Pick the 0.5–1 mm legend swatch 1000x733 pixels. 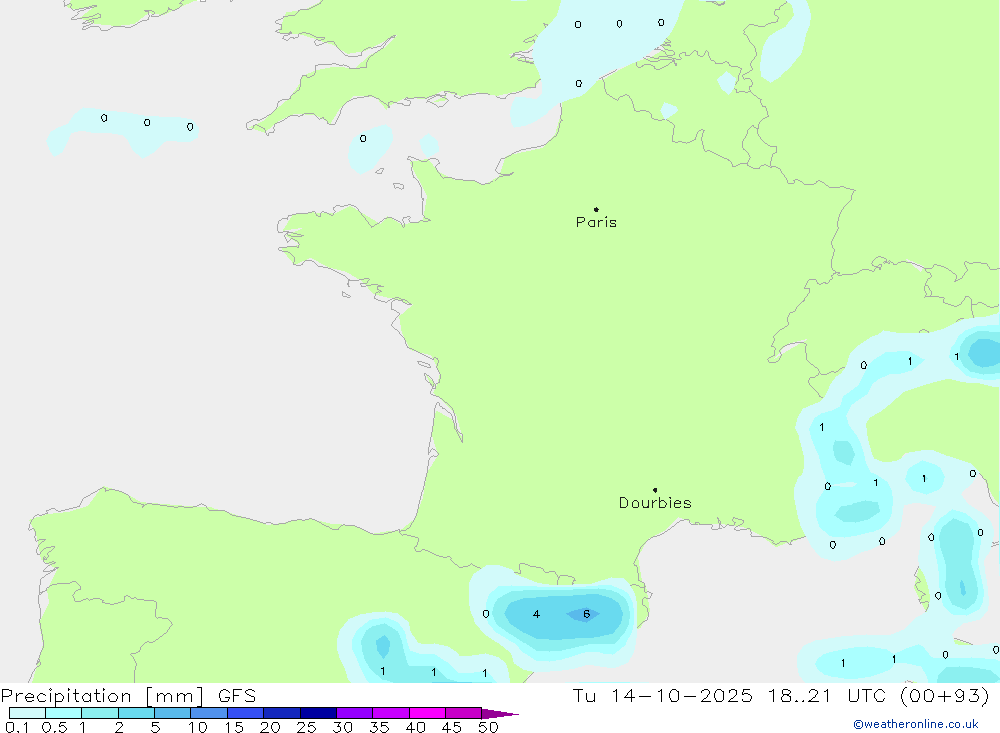pyautogui.click(x=63, y=713)
